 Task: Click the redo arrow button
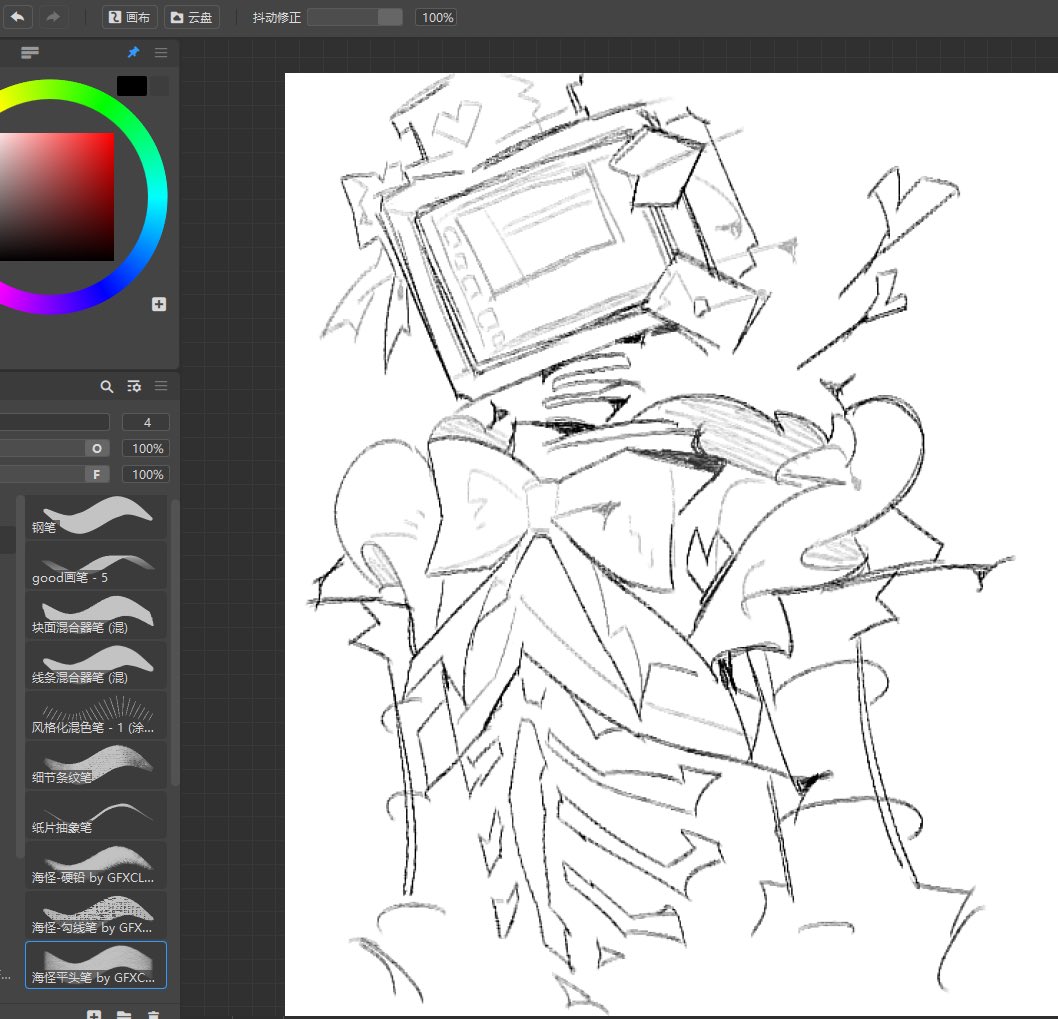click(x=53, y=17)
